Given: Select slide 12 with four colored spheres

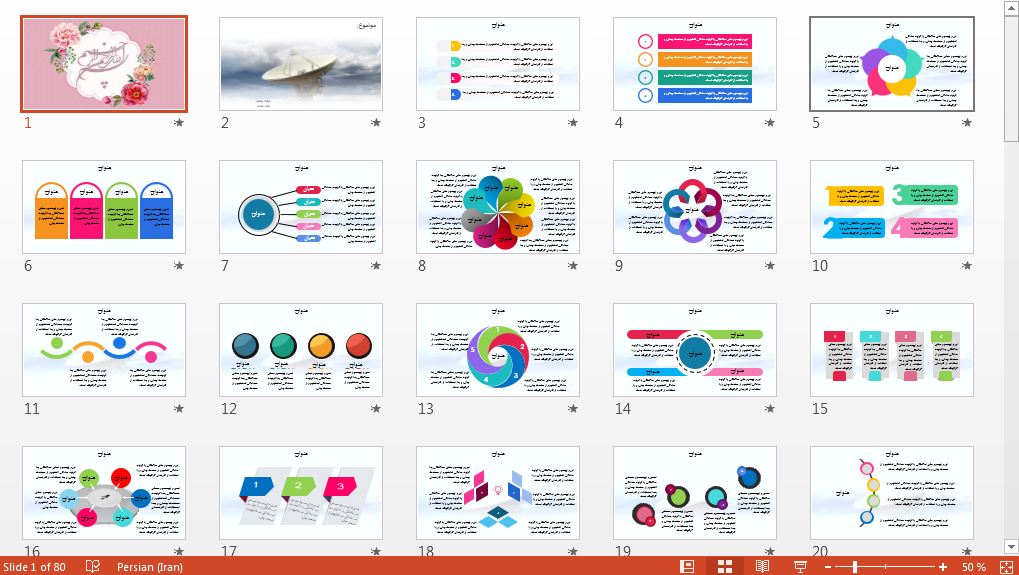Looking at the screenshot, I should (x=301, y=350).
